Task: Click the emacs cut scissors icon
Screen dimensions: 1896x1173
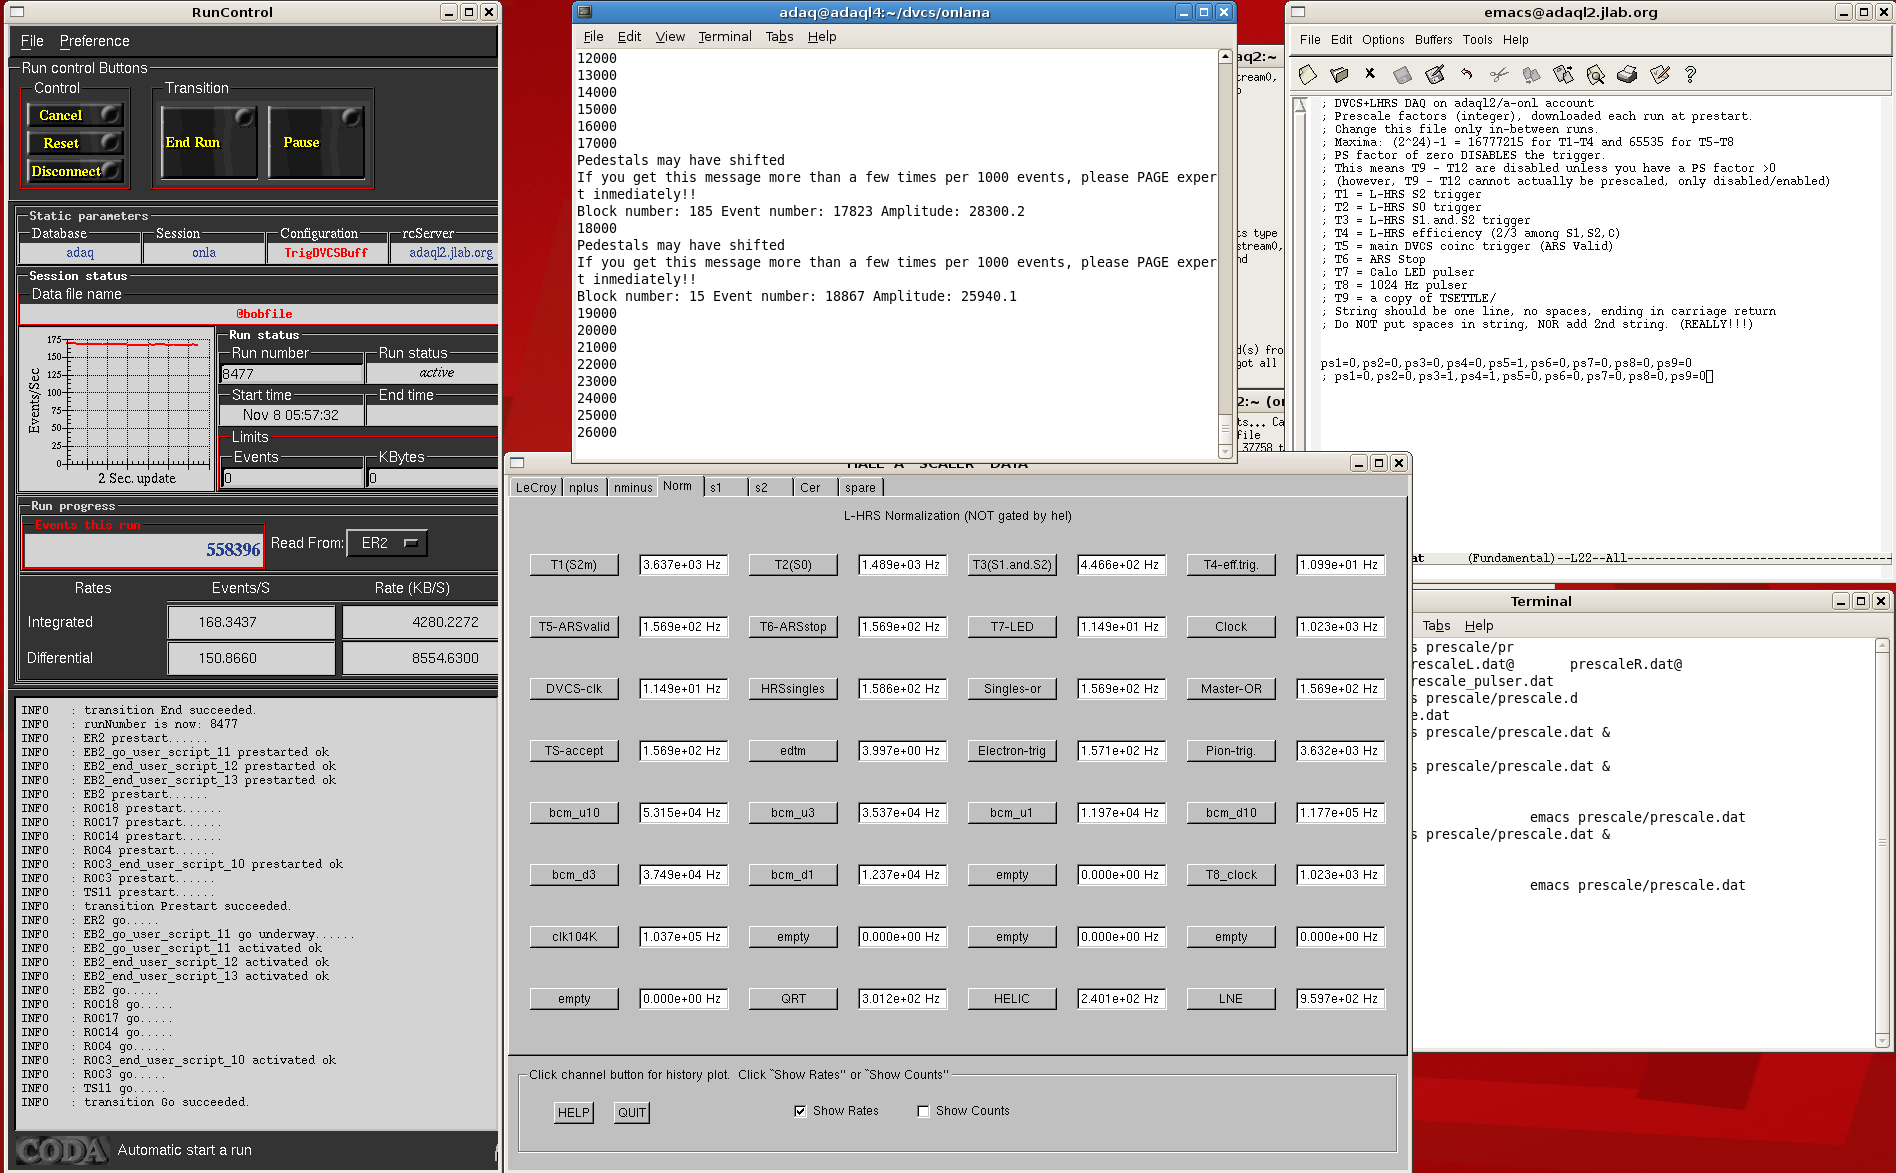Action: coord(1498,74)
